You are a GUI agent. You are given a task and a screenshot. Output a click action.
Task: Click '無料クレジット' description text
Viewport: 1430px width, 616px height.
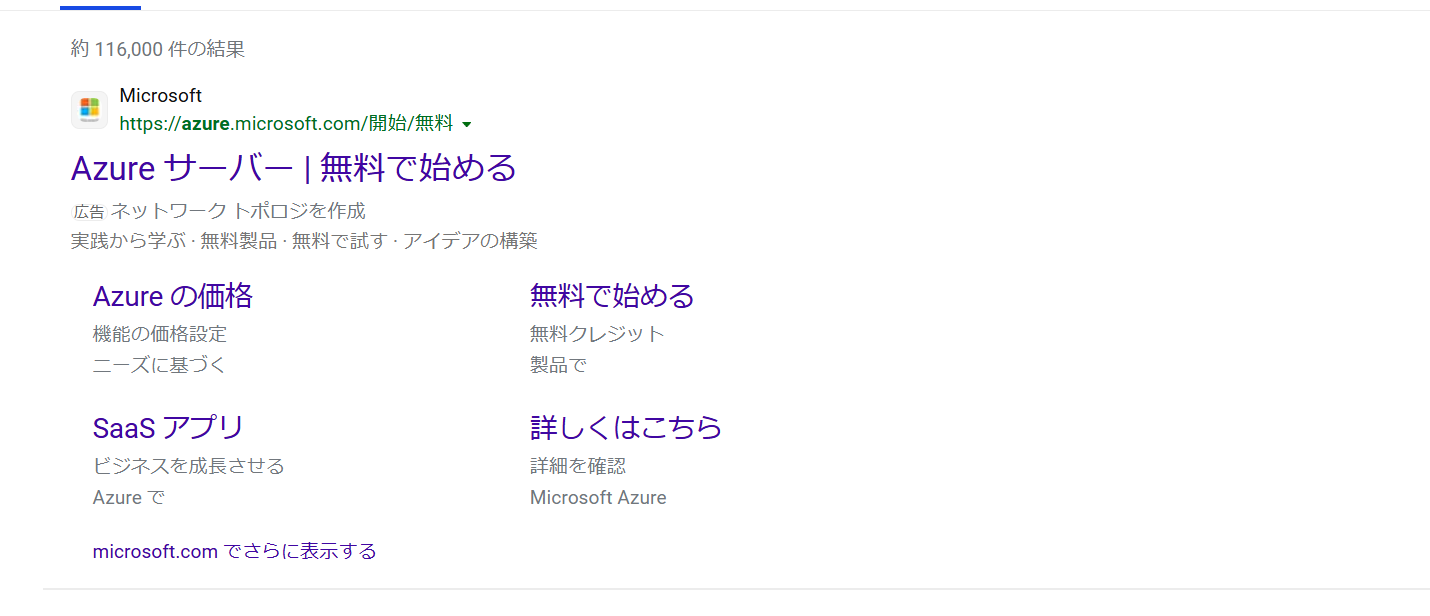(x=597, y=334)
